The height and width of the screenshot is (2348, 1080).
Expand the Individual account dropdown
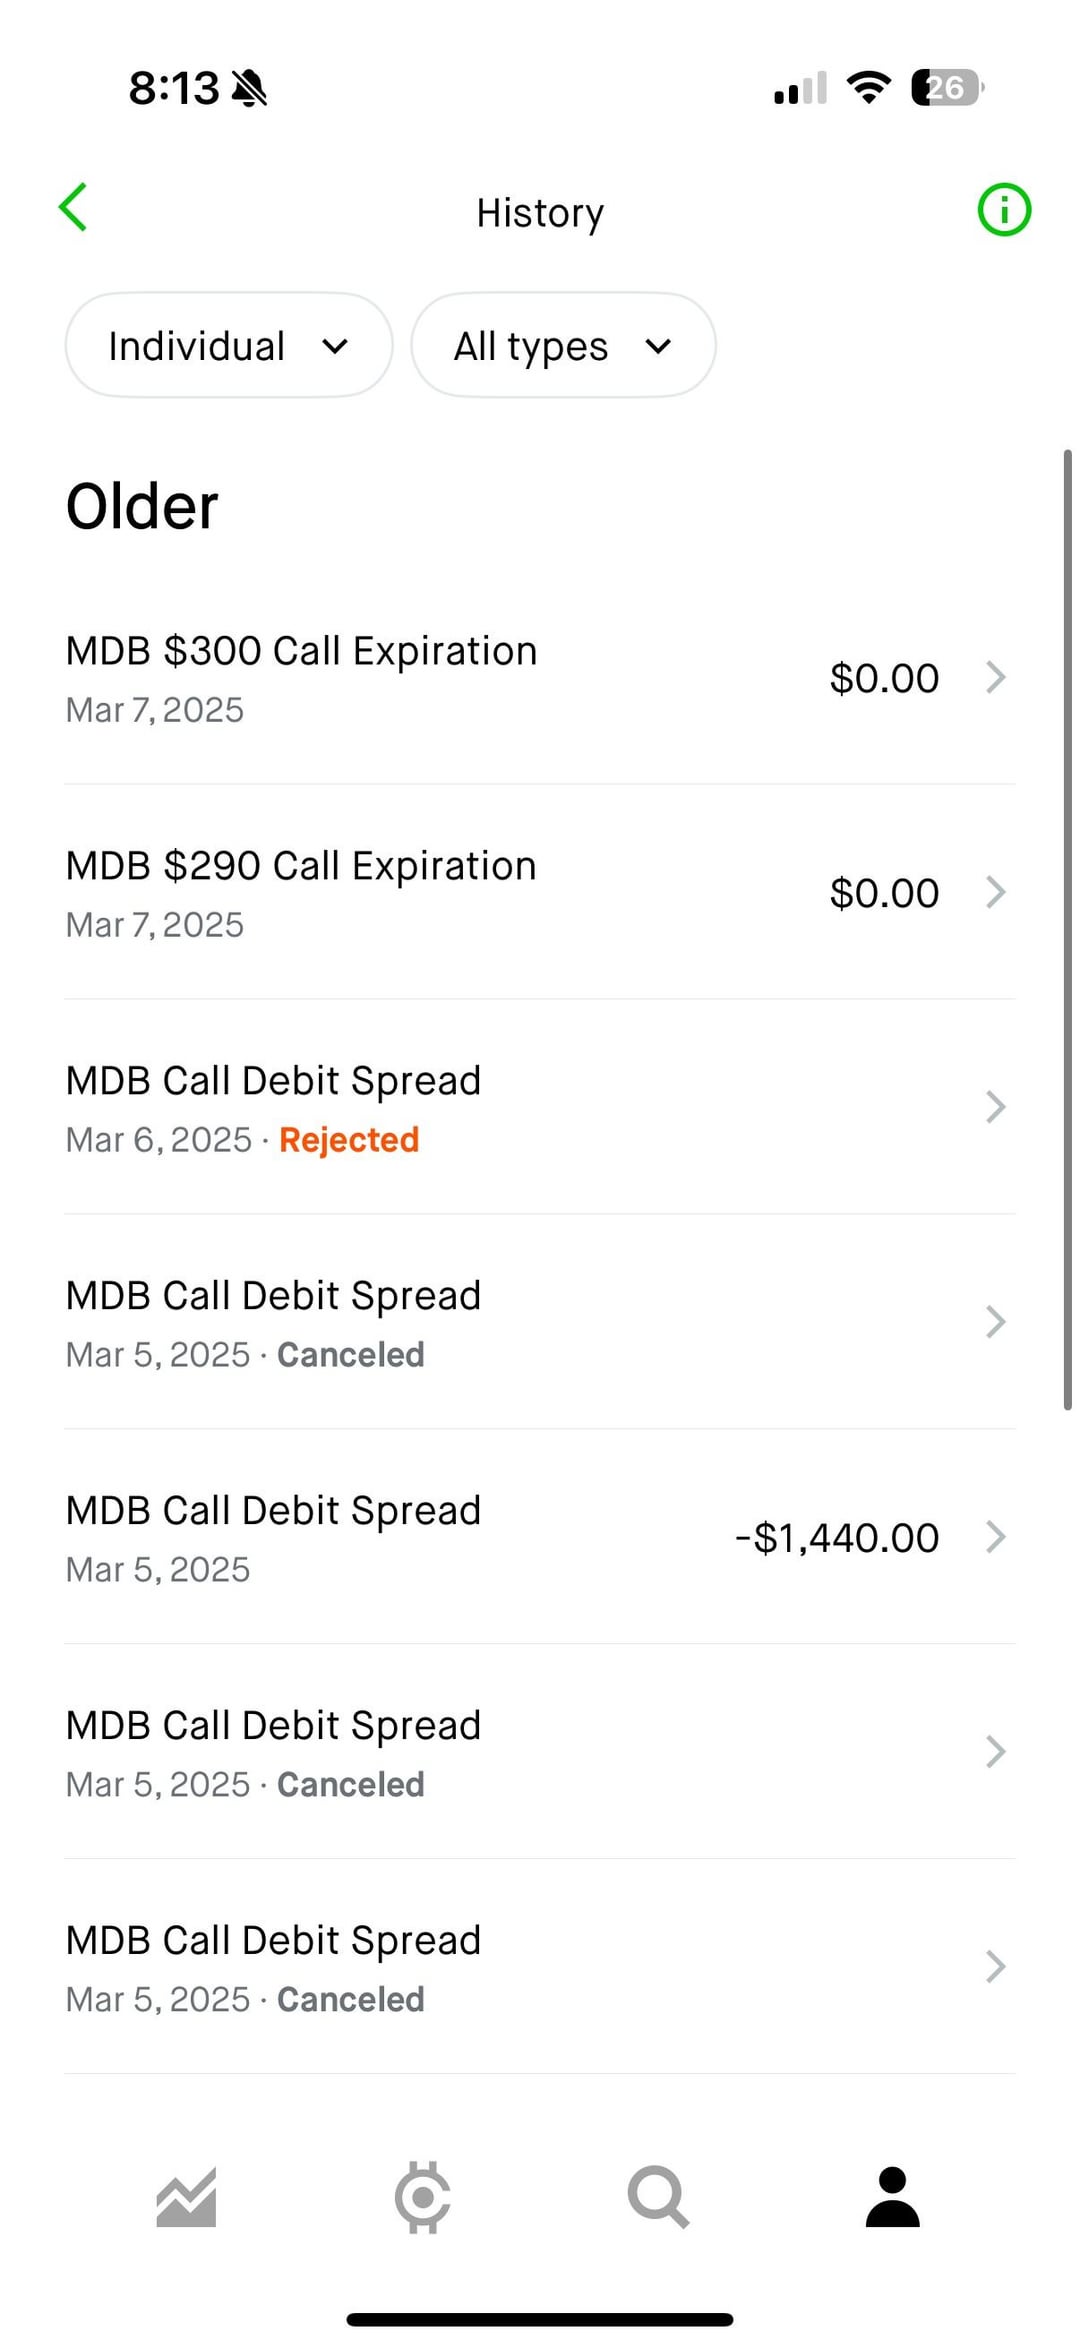(228, 346)
